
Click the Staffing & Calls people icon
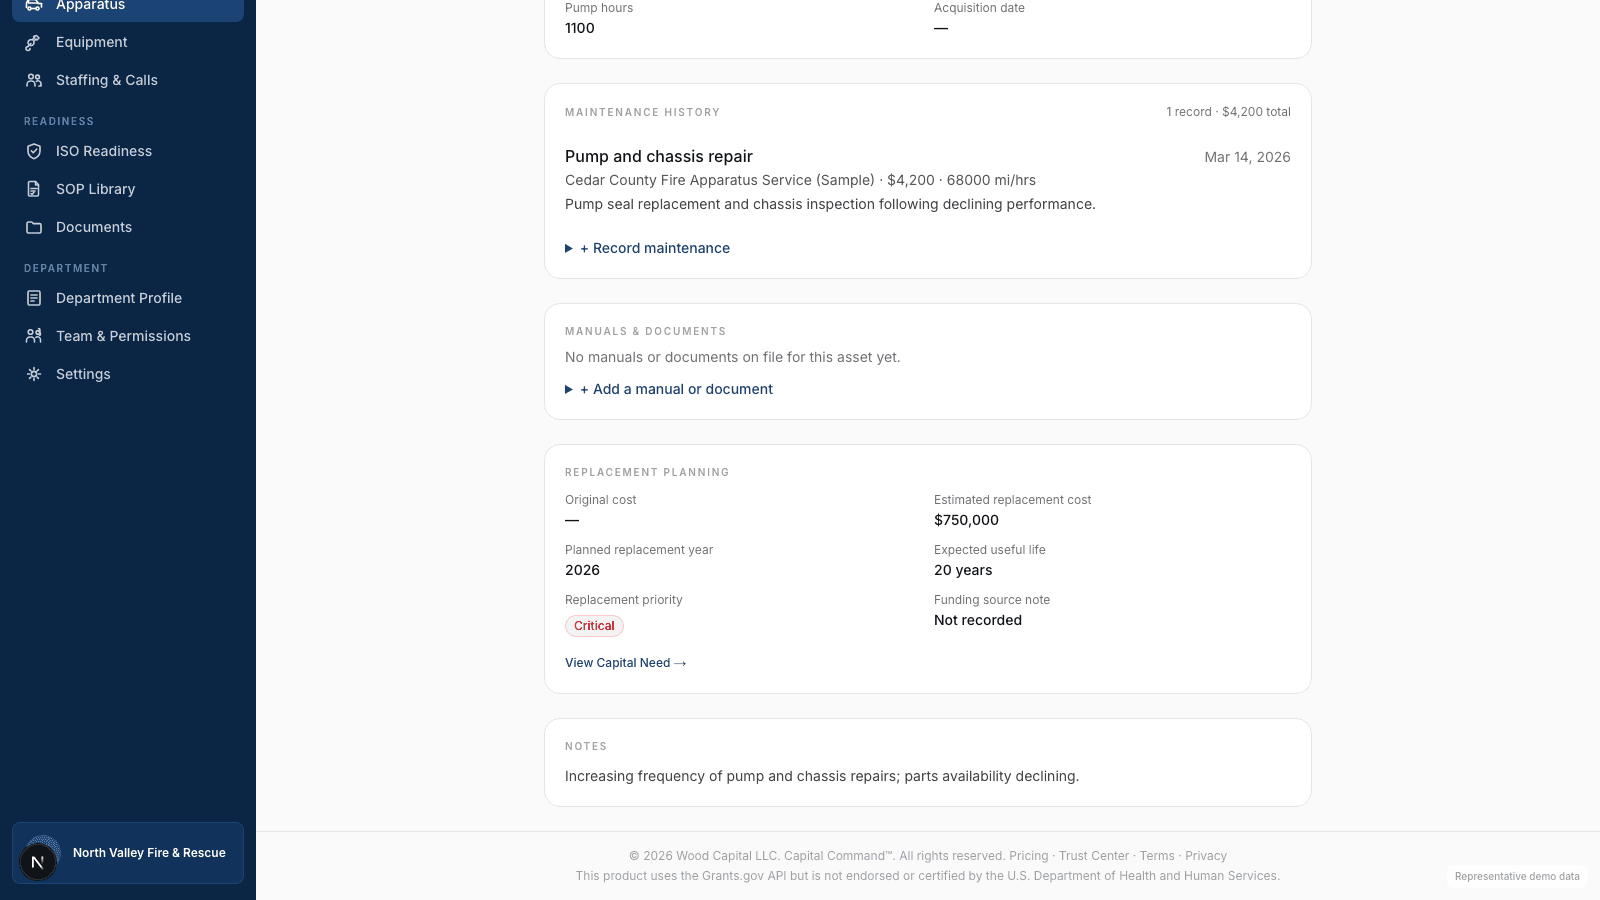point(34,80)
